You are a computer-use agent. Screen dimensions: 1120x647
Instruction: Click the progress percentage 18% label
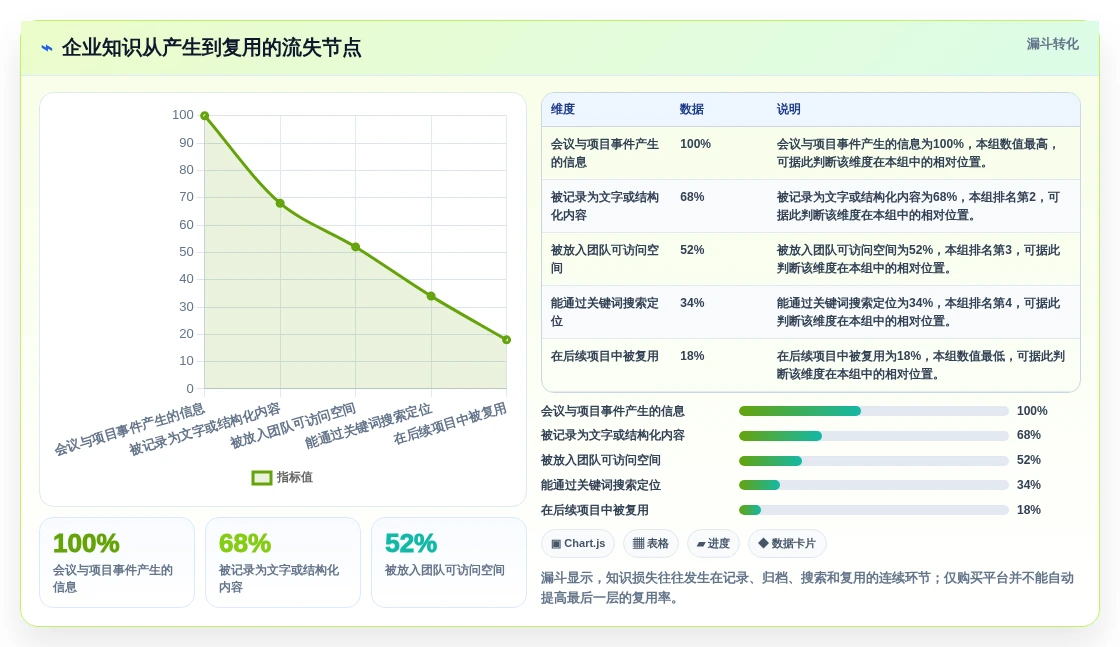(1029, 510)
